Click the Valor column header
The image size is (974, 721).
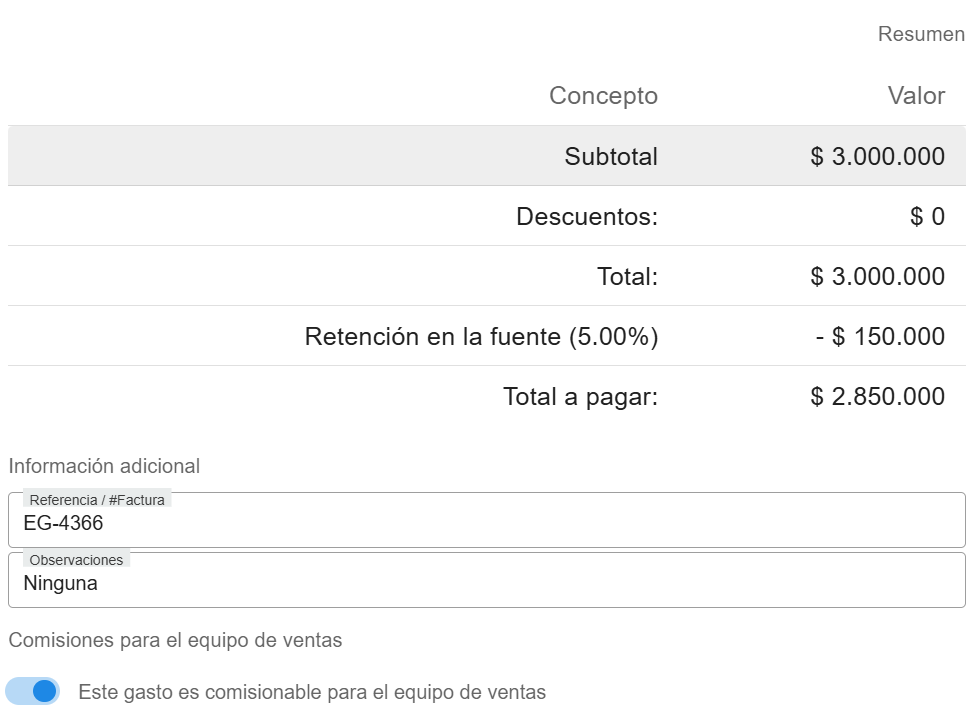tap(916, 96)
